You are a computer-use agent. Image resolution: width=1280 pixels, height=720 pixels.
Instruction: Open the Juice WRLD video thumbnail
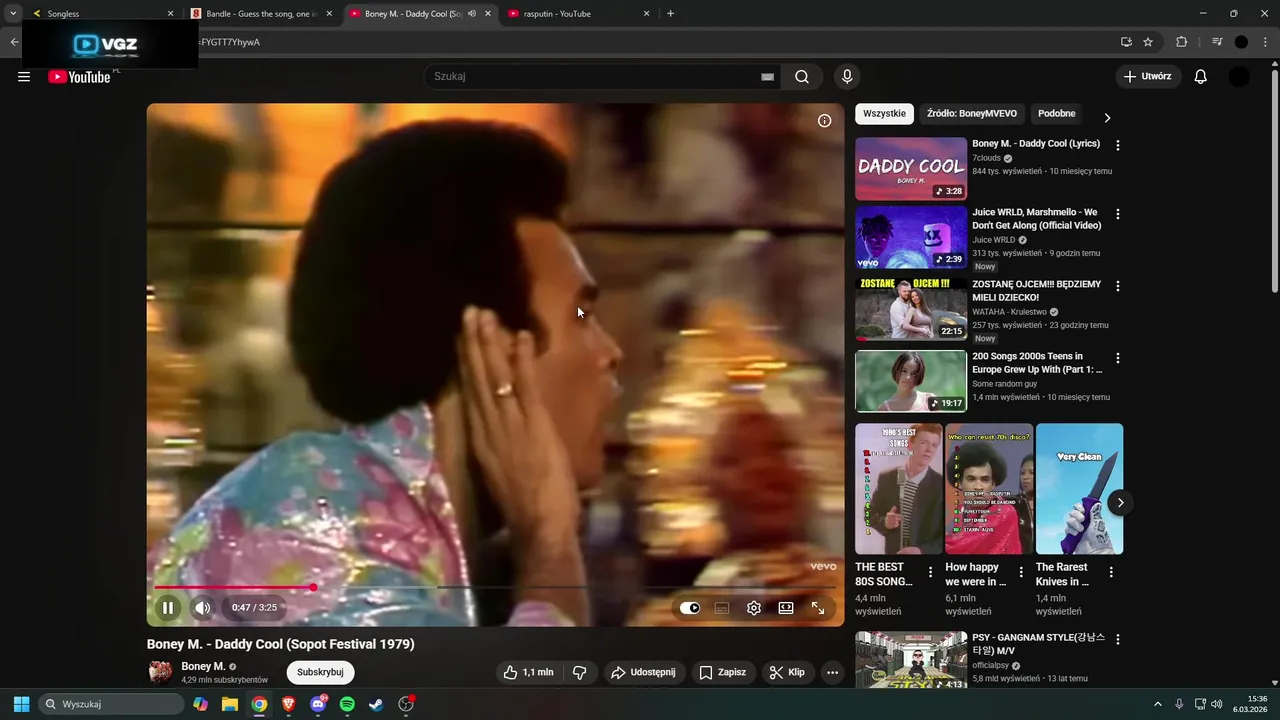[x=911, y=237]
